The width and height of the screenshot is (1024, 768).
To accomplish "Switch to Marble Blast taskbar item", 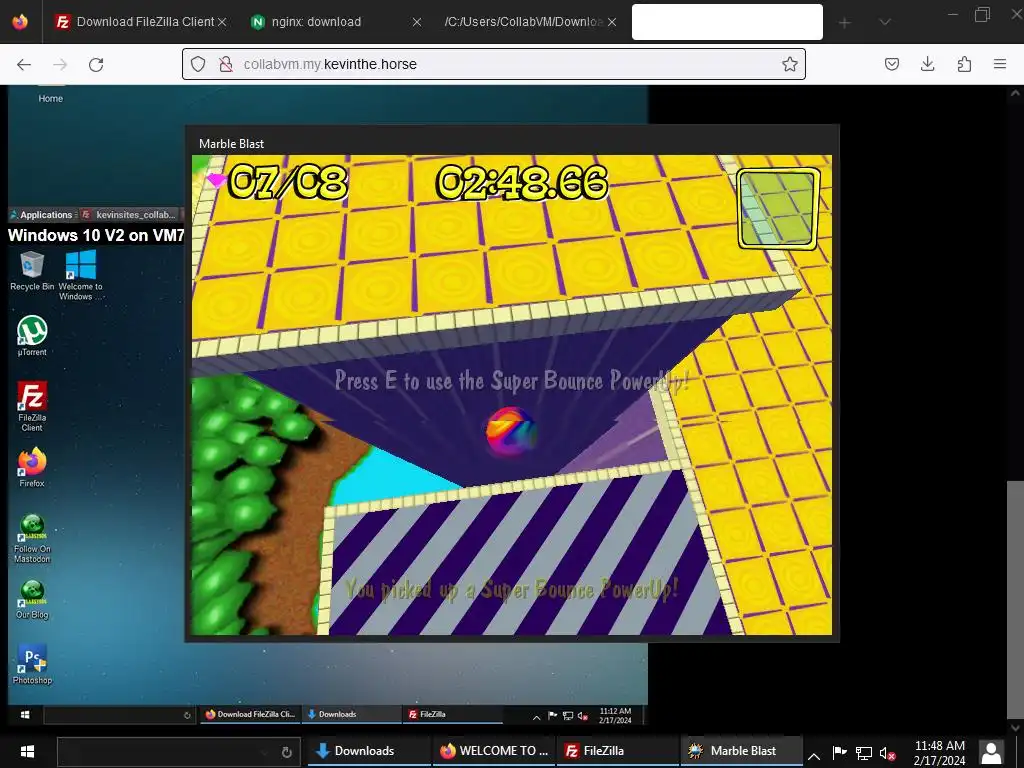I will pyautogui.click(x=741, y=751).
